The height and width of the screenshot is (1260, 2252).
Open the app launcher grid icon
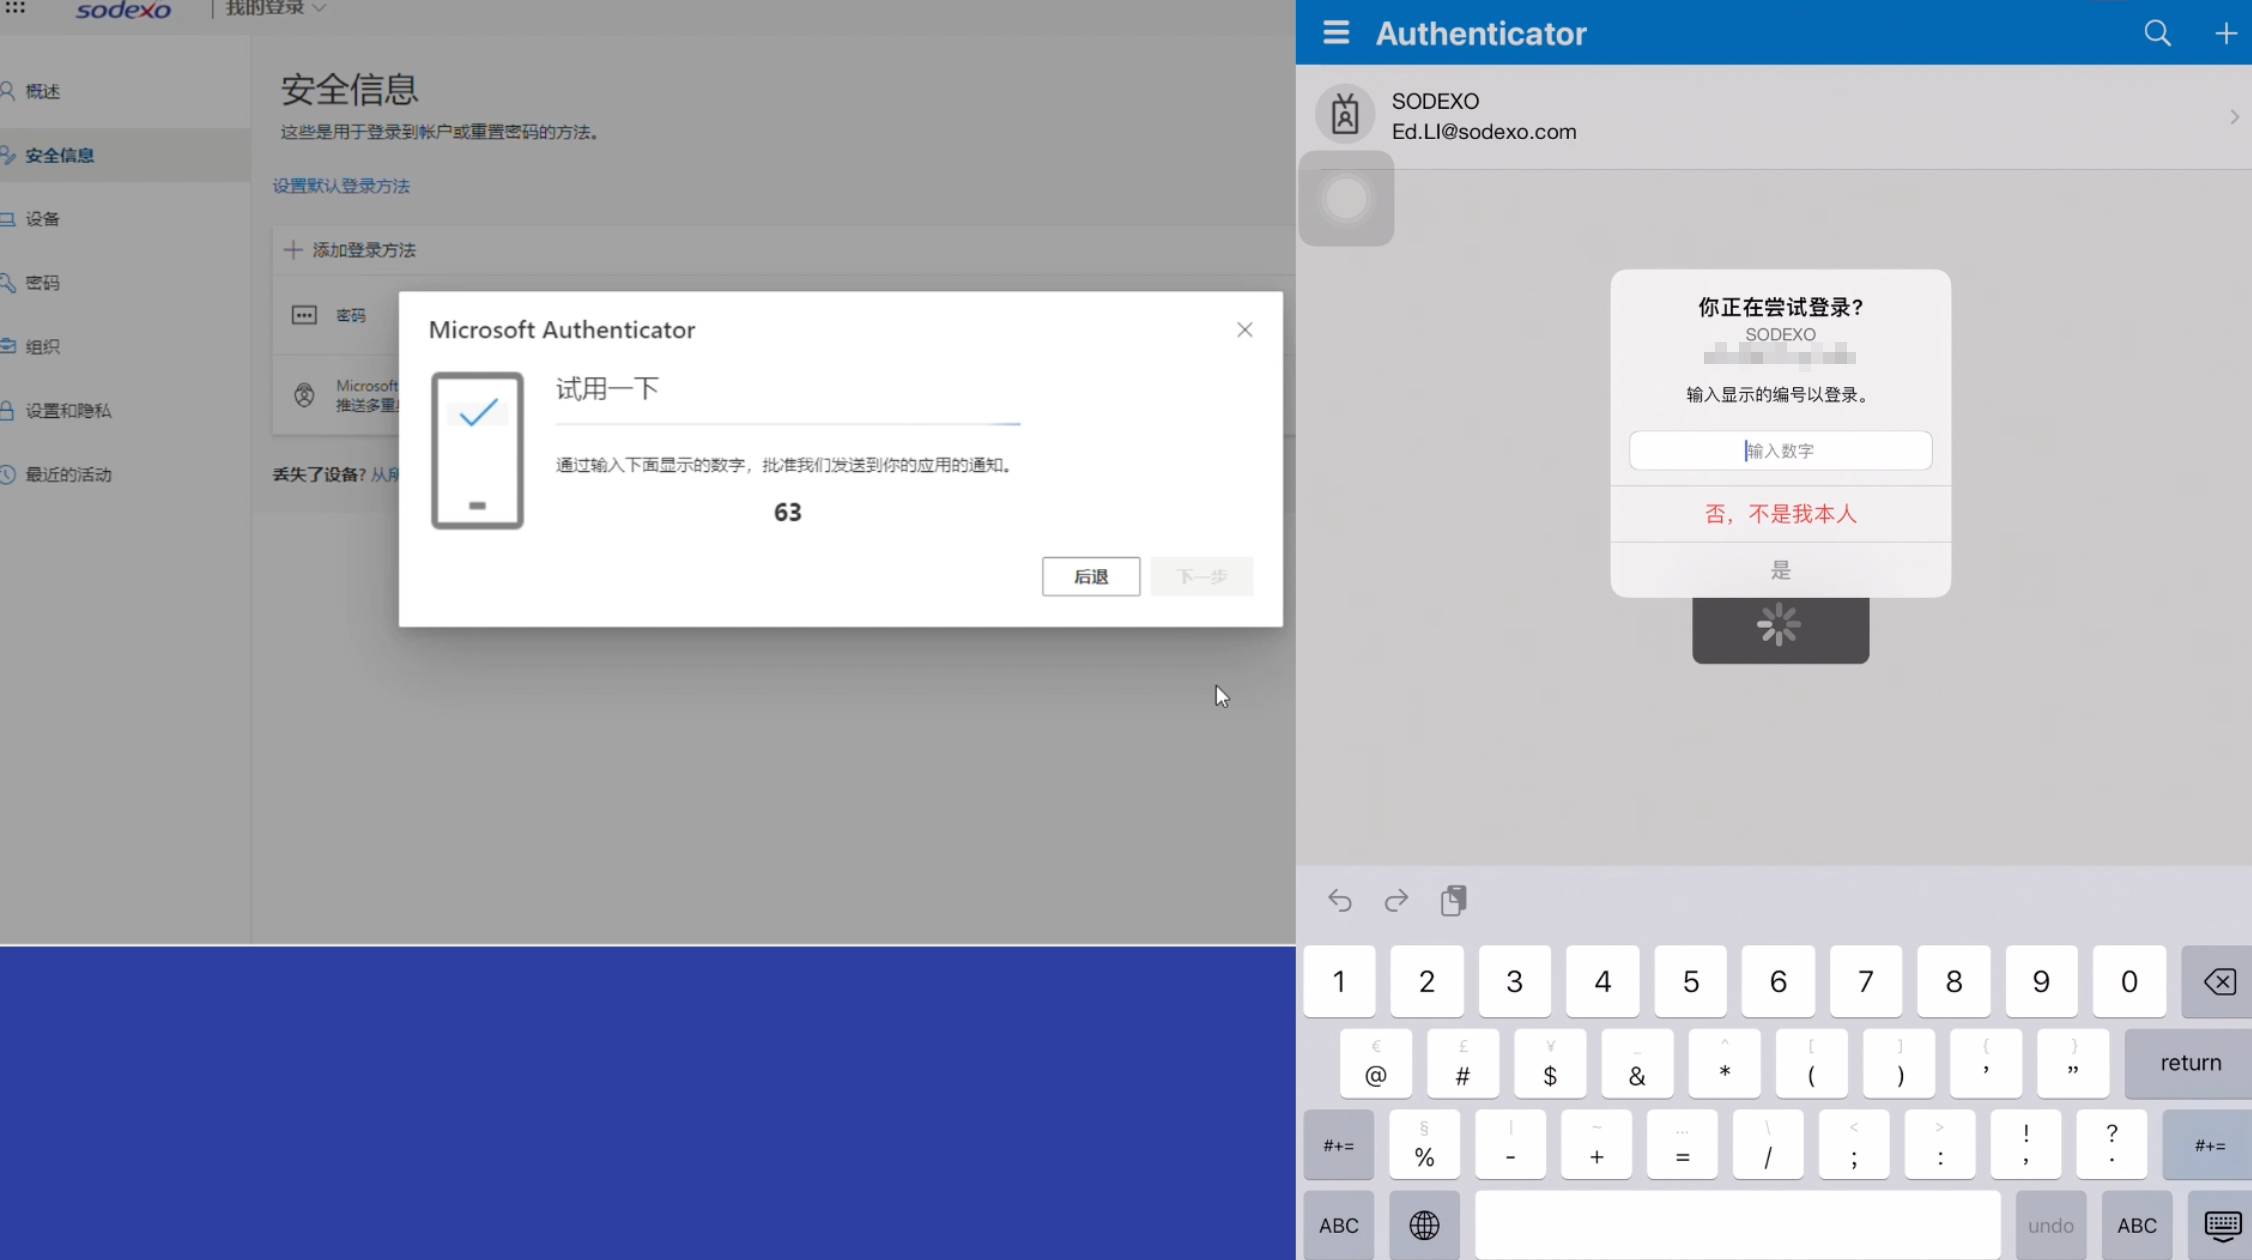(x=15, y=8)
